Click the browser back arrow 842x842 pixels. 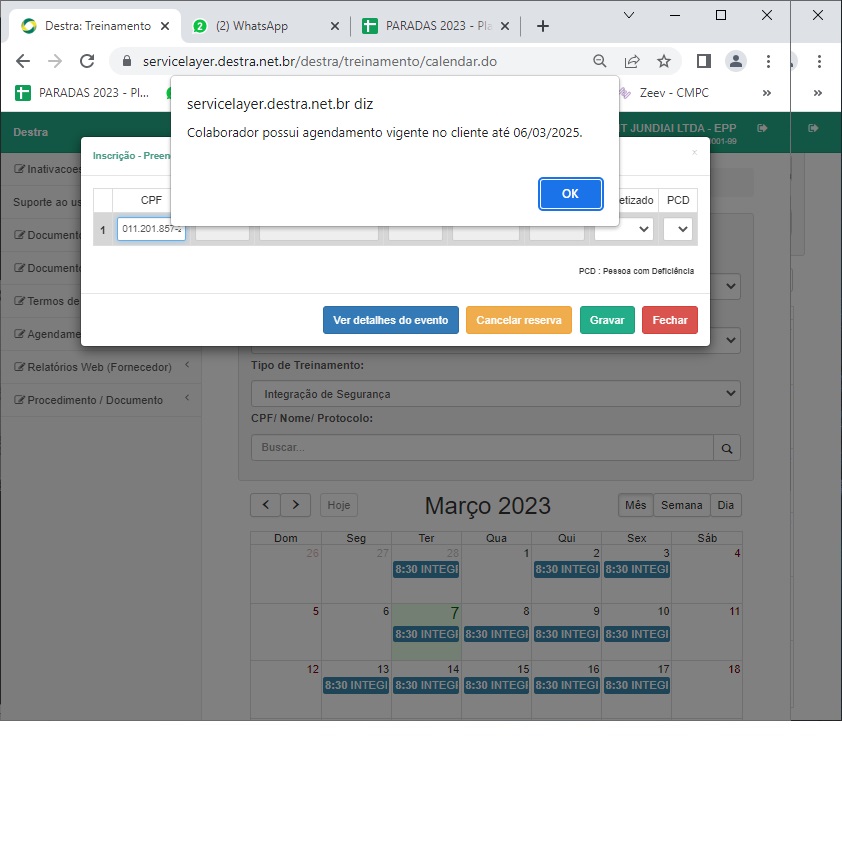pos(23,61)
